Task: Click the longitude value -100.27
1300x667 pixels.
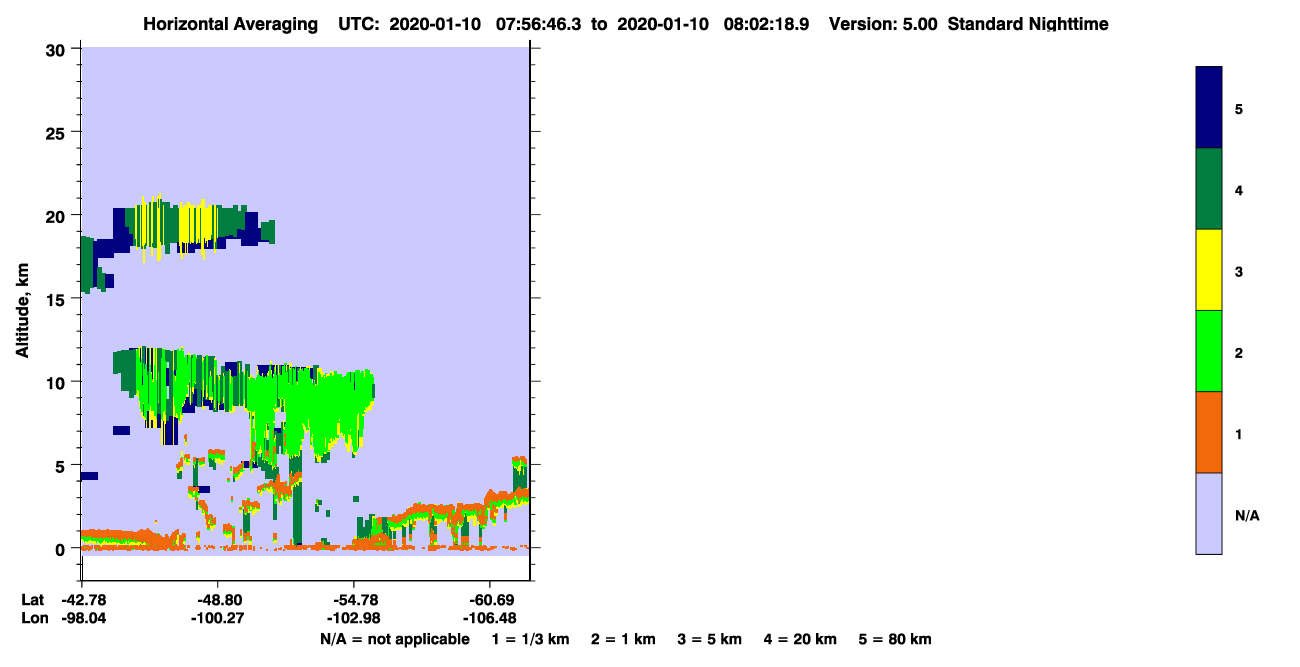Action: [x=217, y=618]
